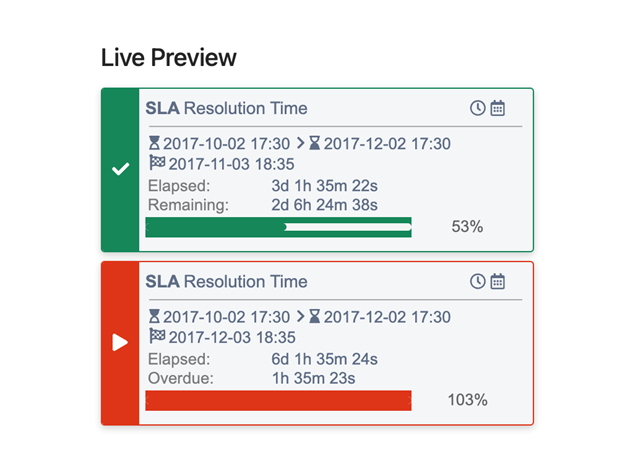Click the calendar icon in the red SLA card
This screenshot has height=470, width=625.
(498, 281)
